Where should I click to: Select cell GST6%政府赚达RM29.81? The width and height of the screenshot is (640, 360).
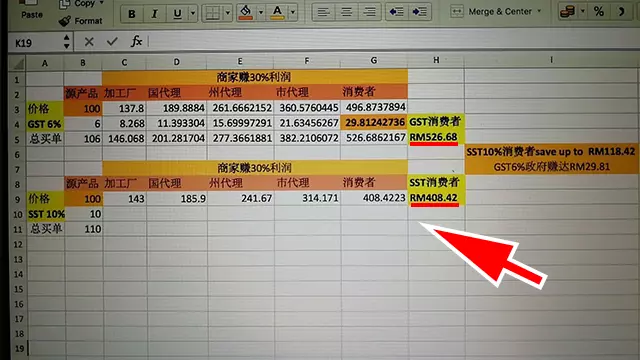(x=552, y=167)
